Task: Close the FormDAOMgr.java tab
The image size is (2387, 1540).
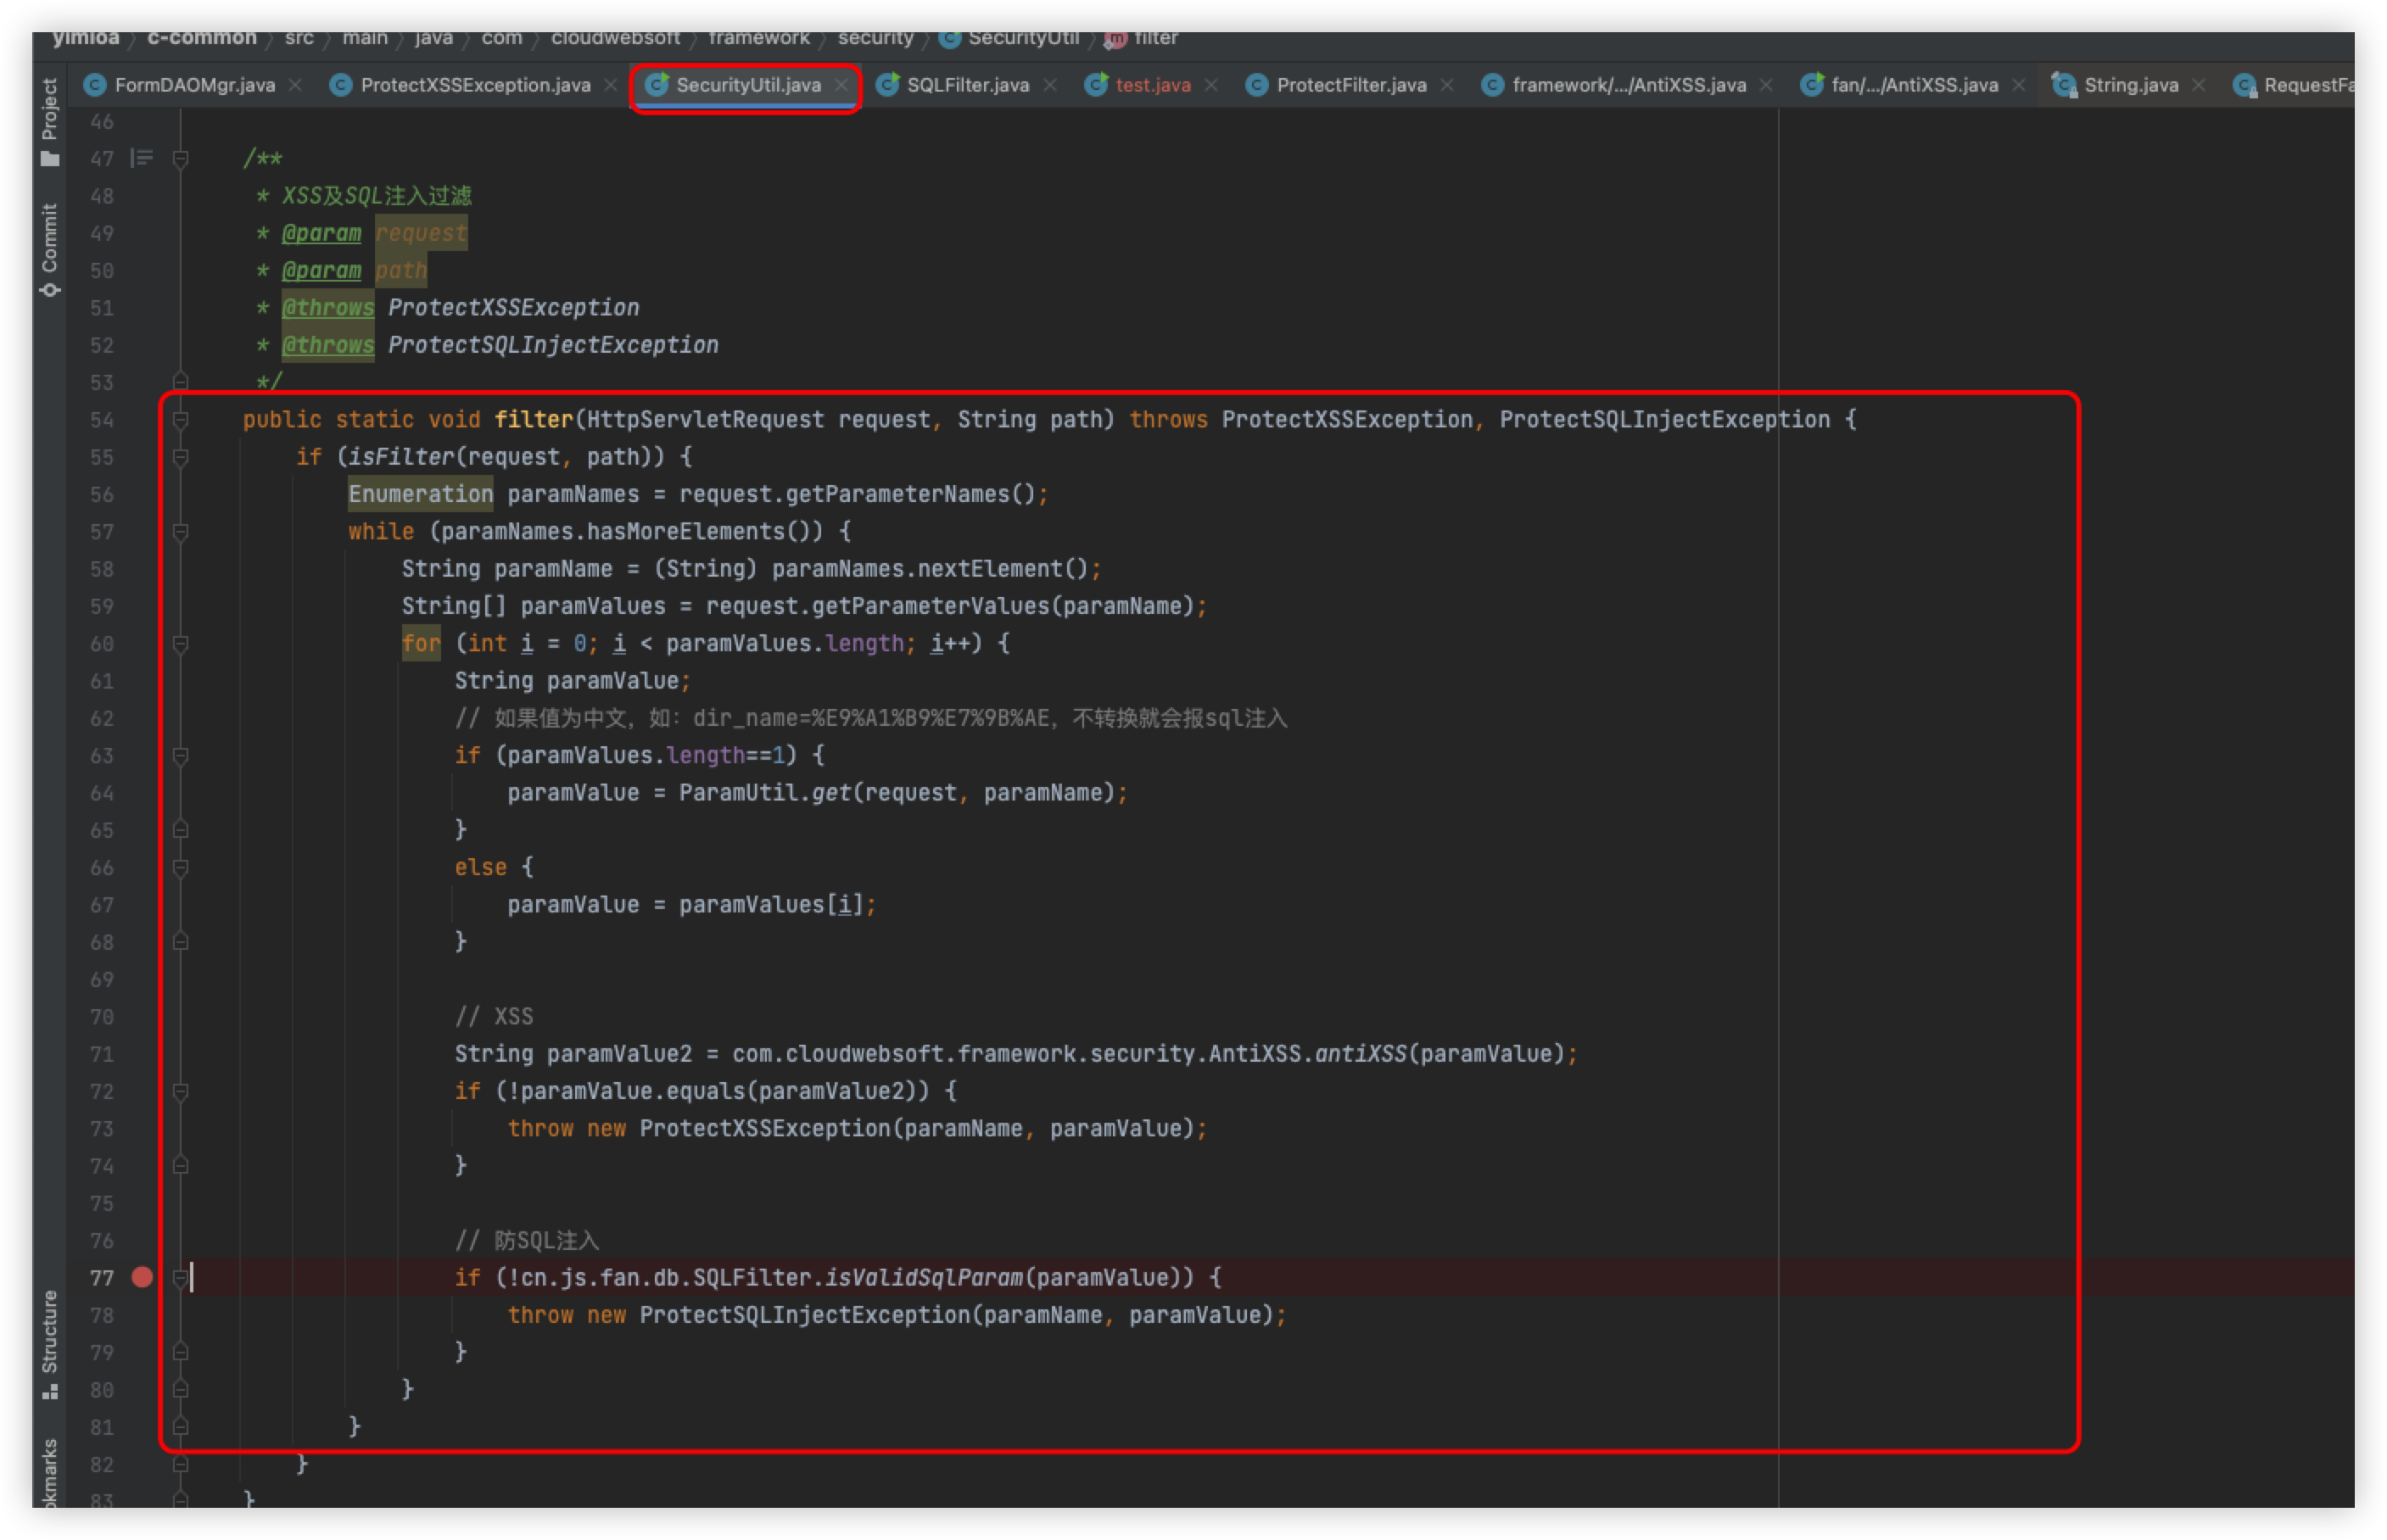Action: pyautogui.click(x=295, y=85)
